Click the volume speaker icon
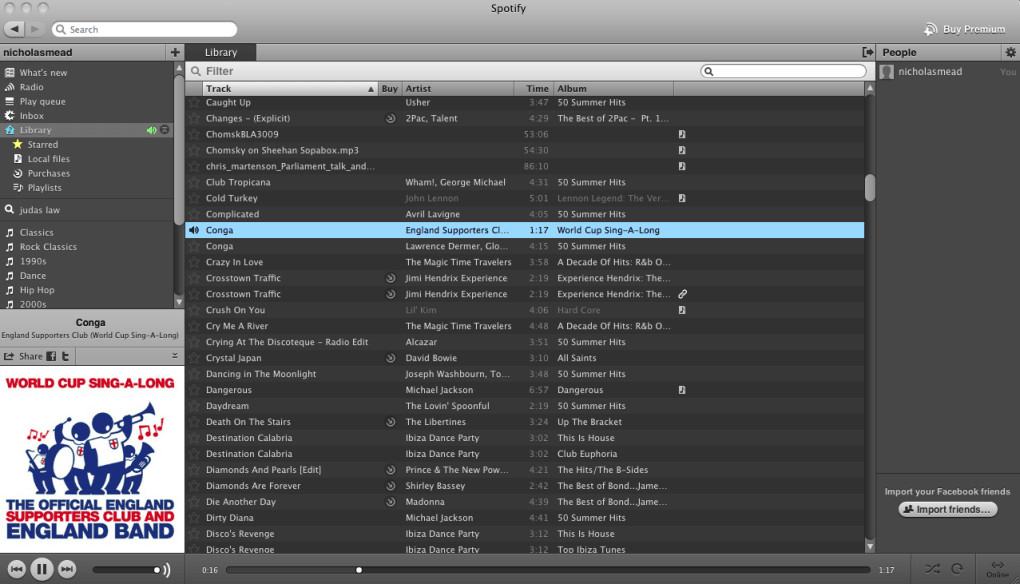This screenshot has height=584, width=1020. click(x=167, y=570)
